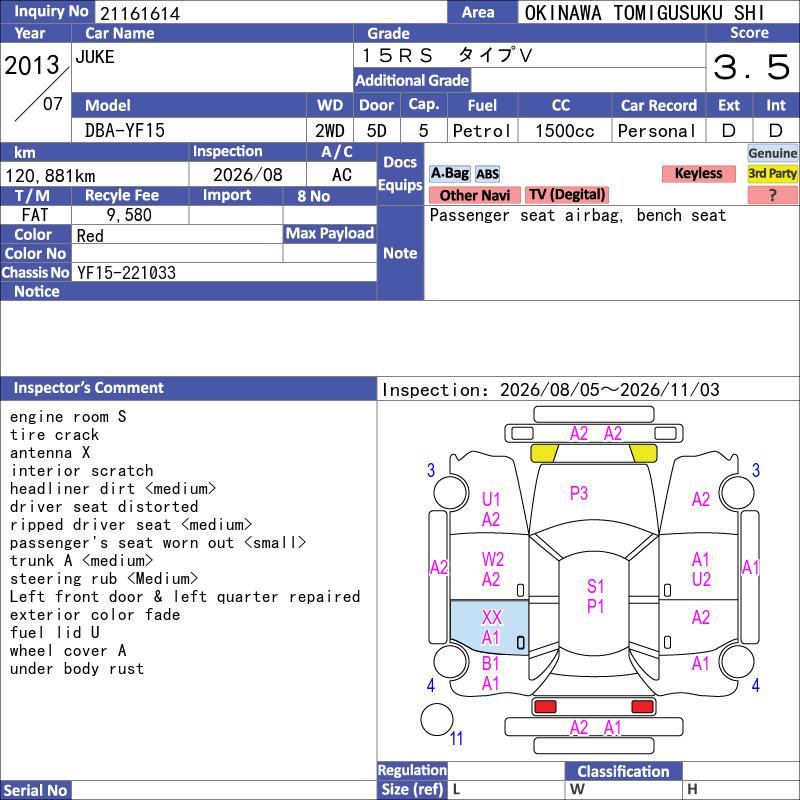Select the U2 damage code
This screenshot has height=800, width=800.
tap(702, 580)
